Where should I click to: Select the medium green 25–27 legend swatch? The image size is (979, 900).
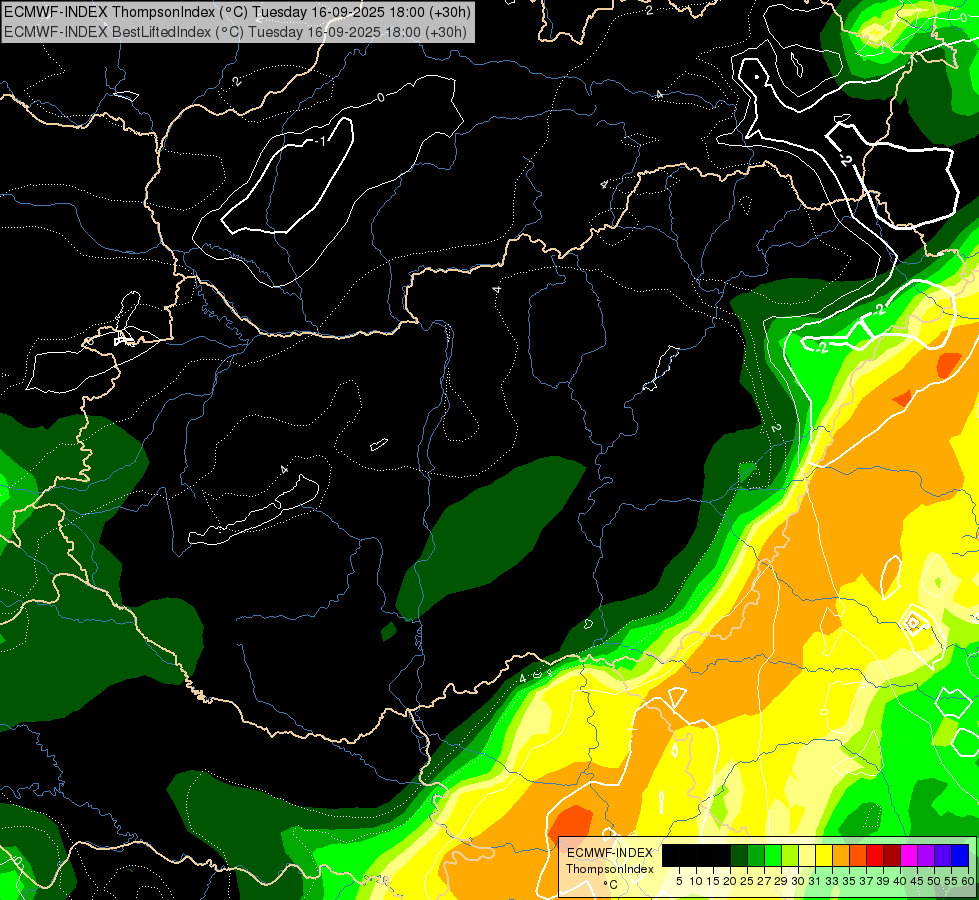tap(756, 855)
